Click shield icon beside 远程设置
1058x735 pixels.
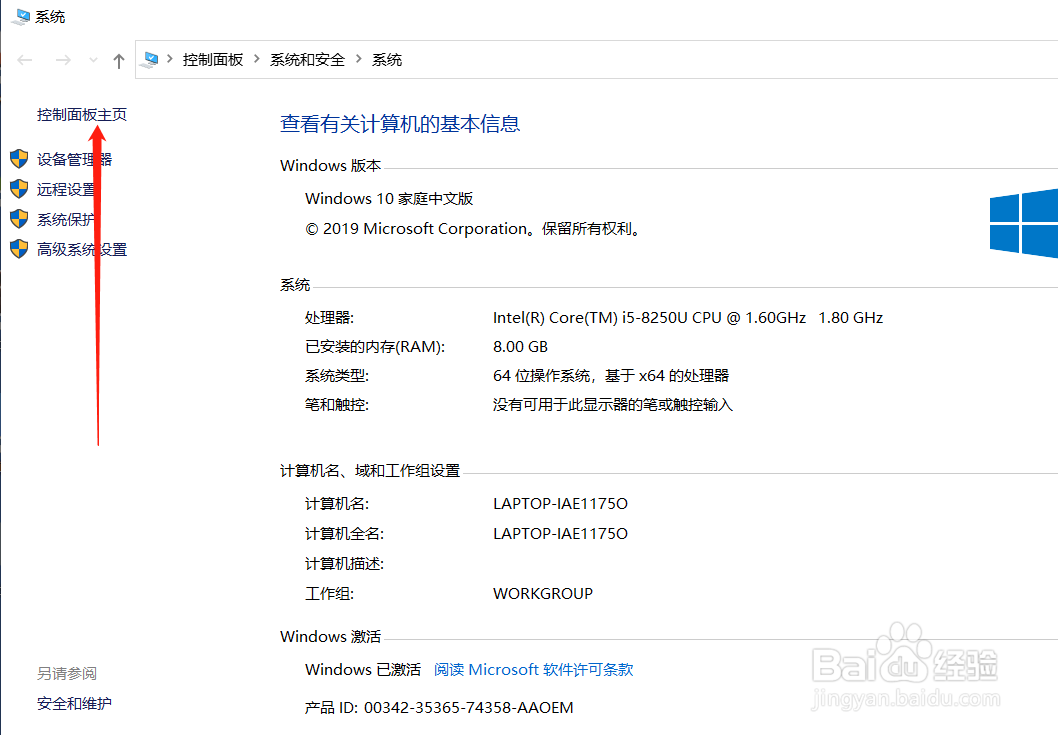pos(19,189)
